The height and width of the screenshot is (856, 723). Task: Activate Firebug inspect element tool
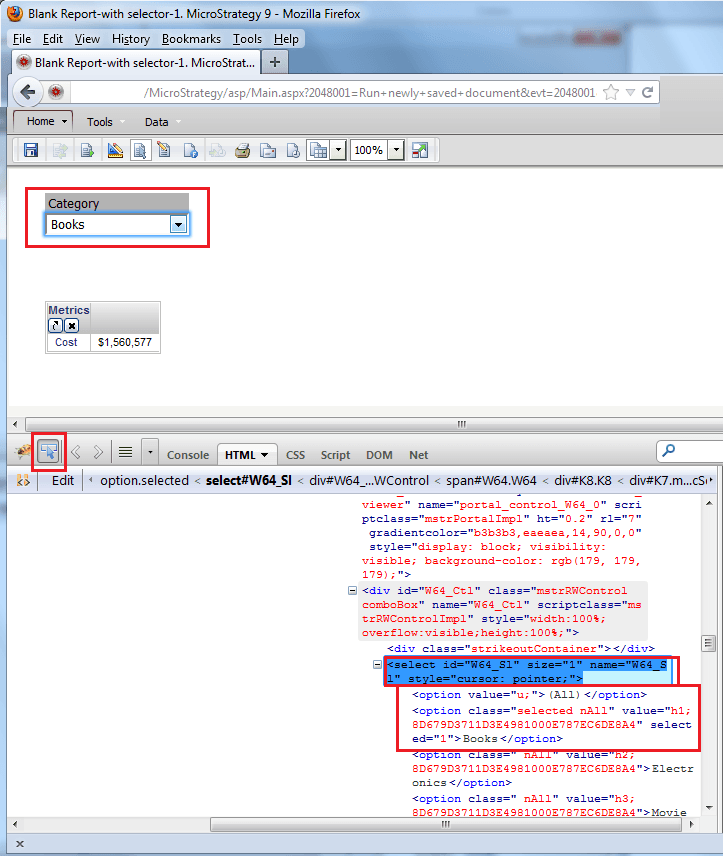[48, 453]
